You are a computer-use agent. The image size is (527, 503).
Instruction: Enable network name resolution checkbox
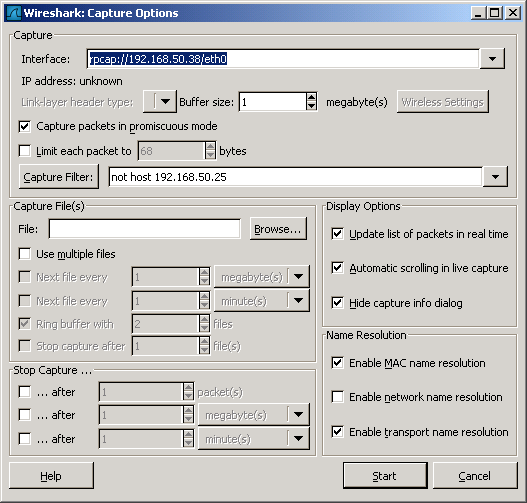click(x=337, y=397)
